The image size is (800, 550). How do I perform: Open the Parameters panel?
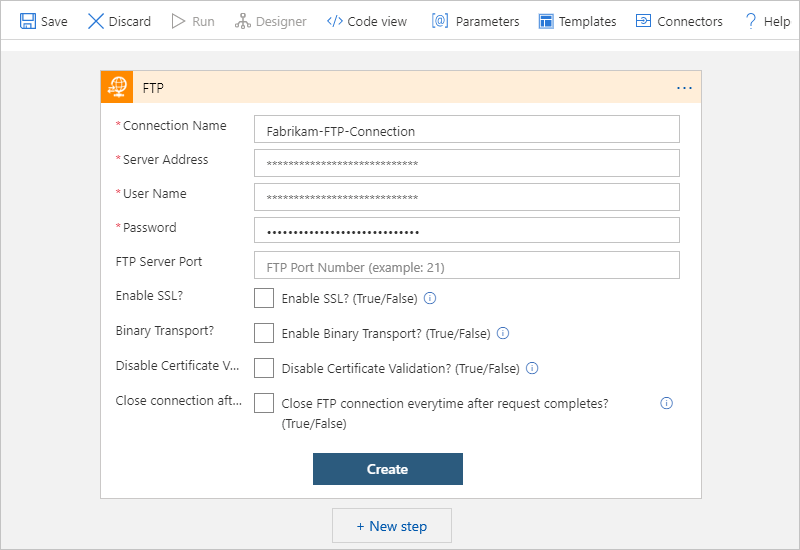pyautogui.click(x=475, y=21)
